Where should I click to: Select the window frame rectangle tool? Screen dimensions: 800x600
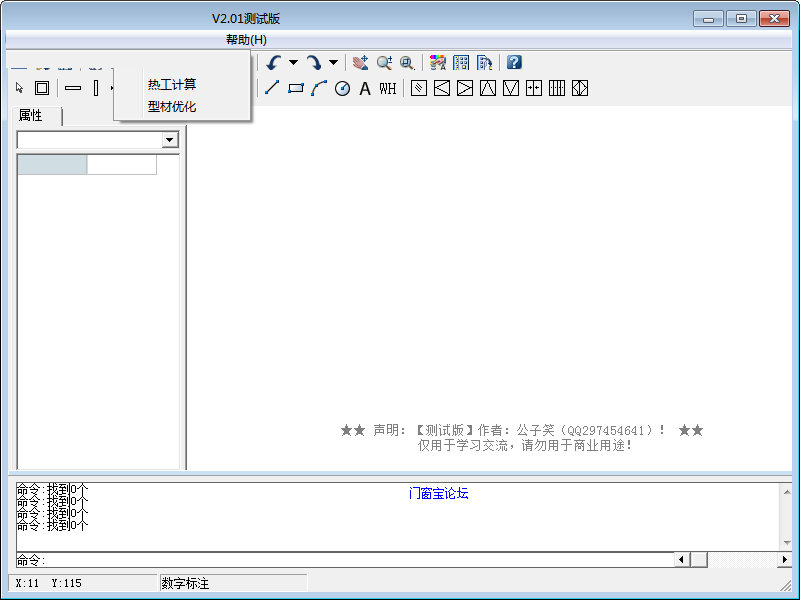[x=42, y=88]
